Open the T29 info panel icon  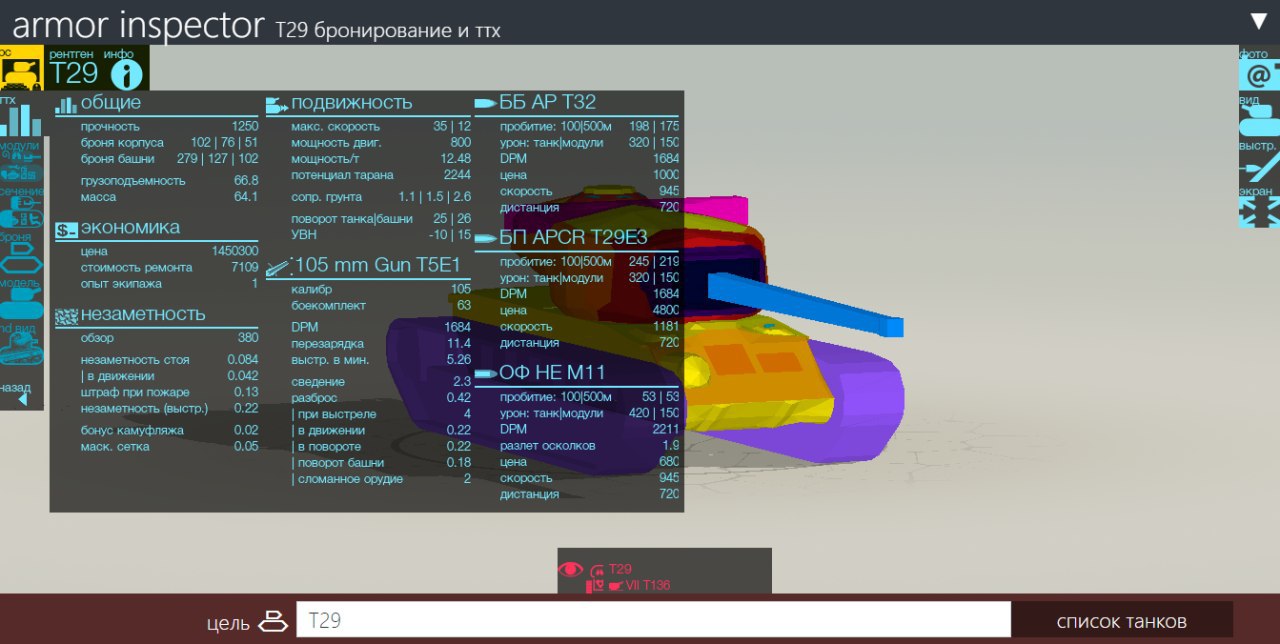(x=126, y=74)
